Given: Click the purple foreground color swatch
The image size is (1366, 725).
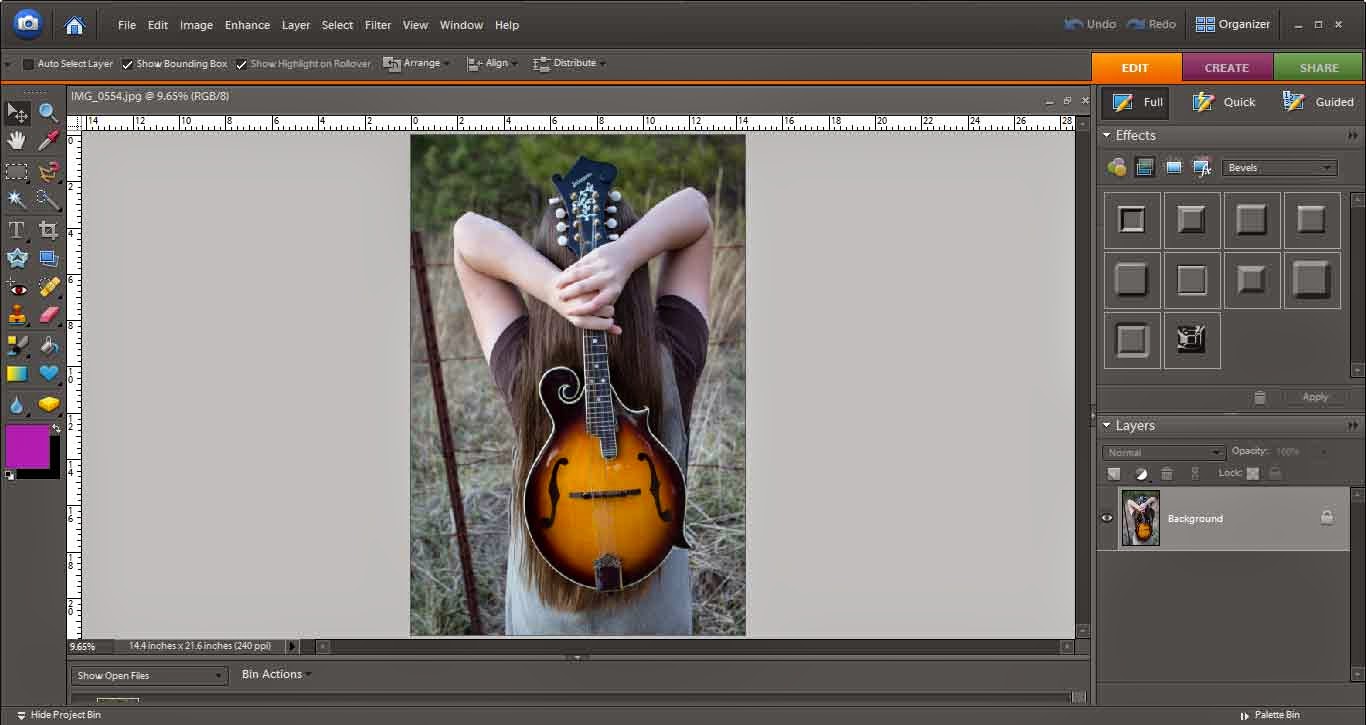Looking at the screenshot, I should [x=27, y=446].
